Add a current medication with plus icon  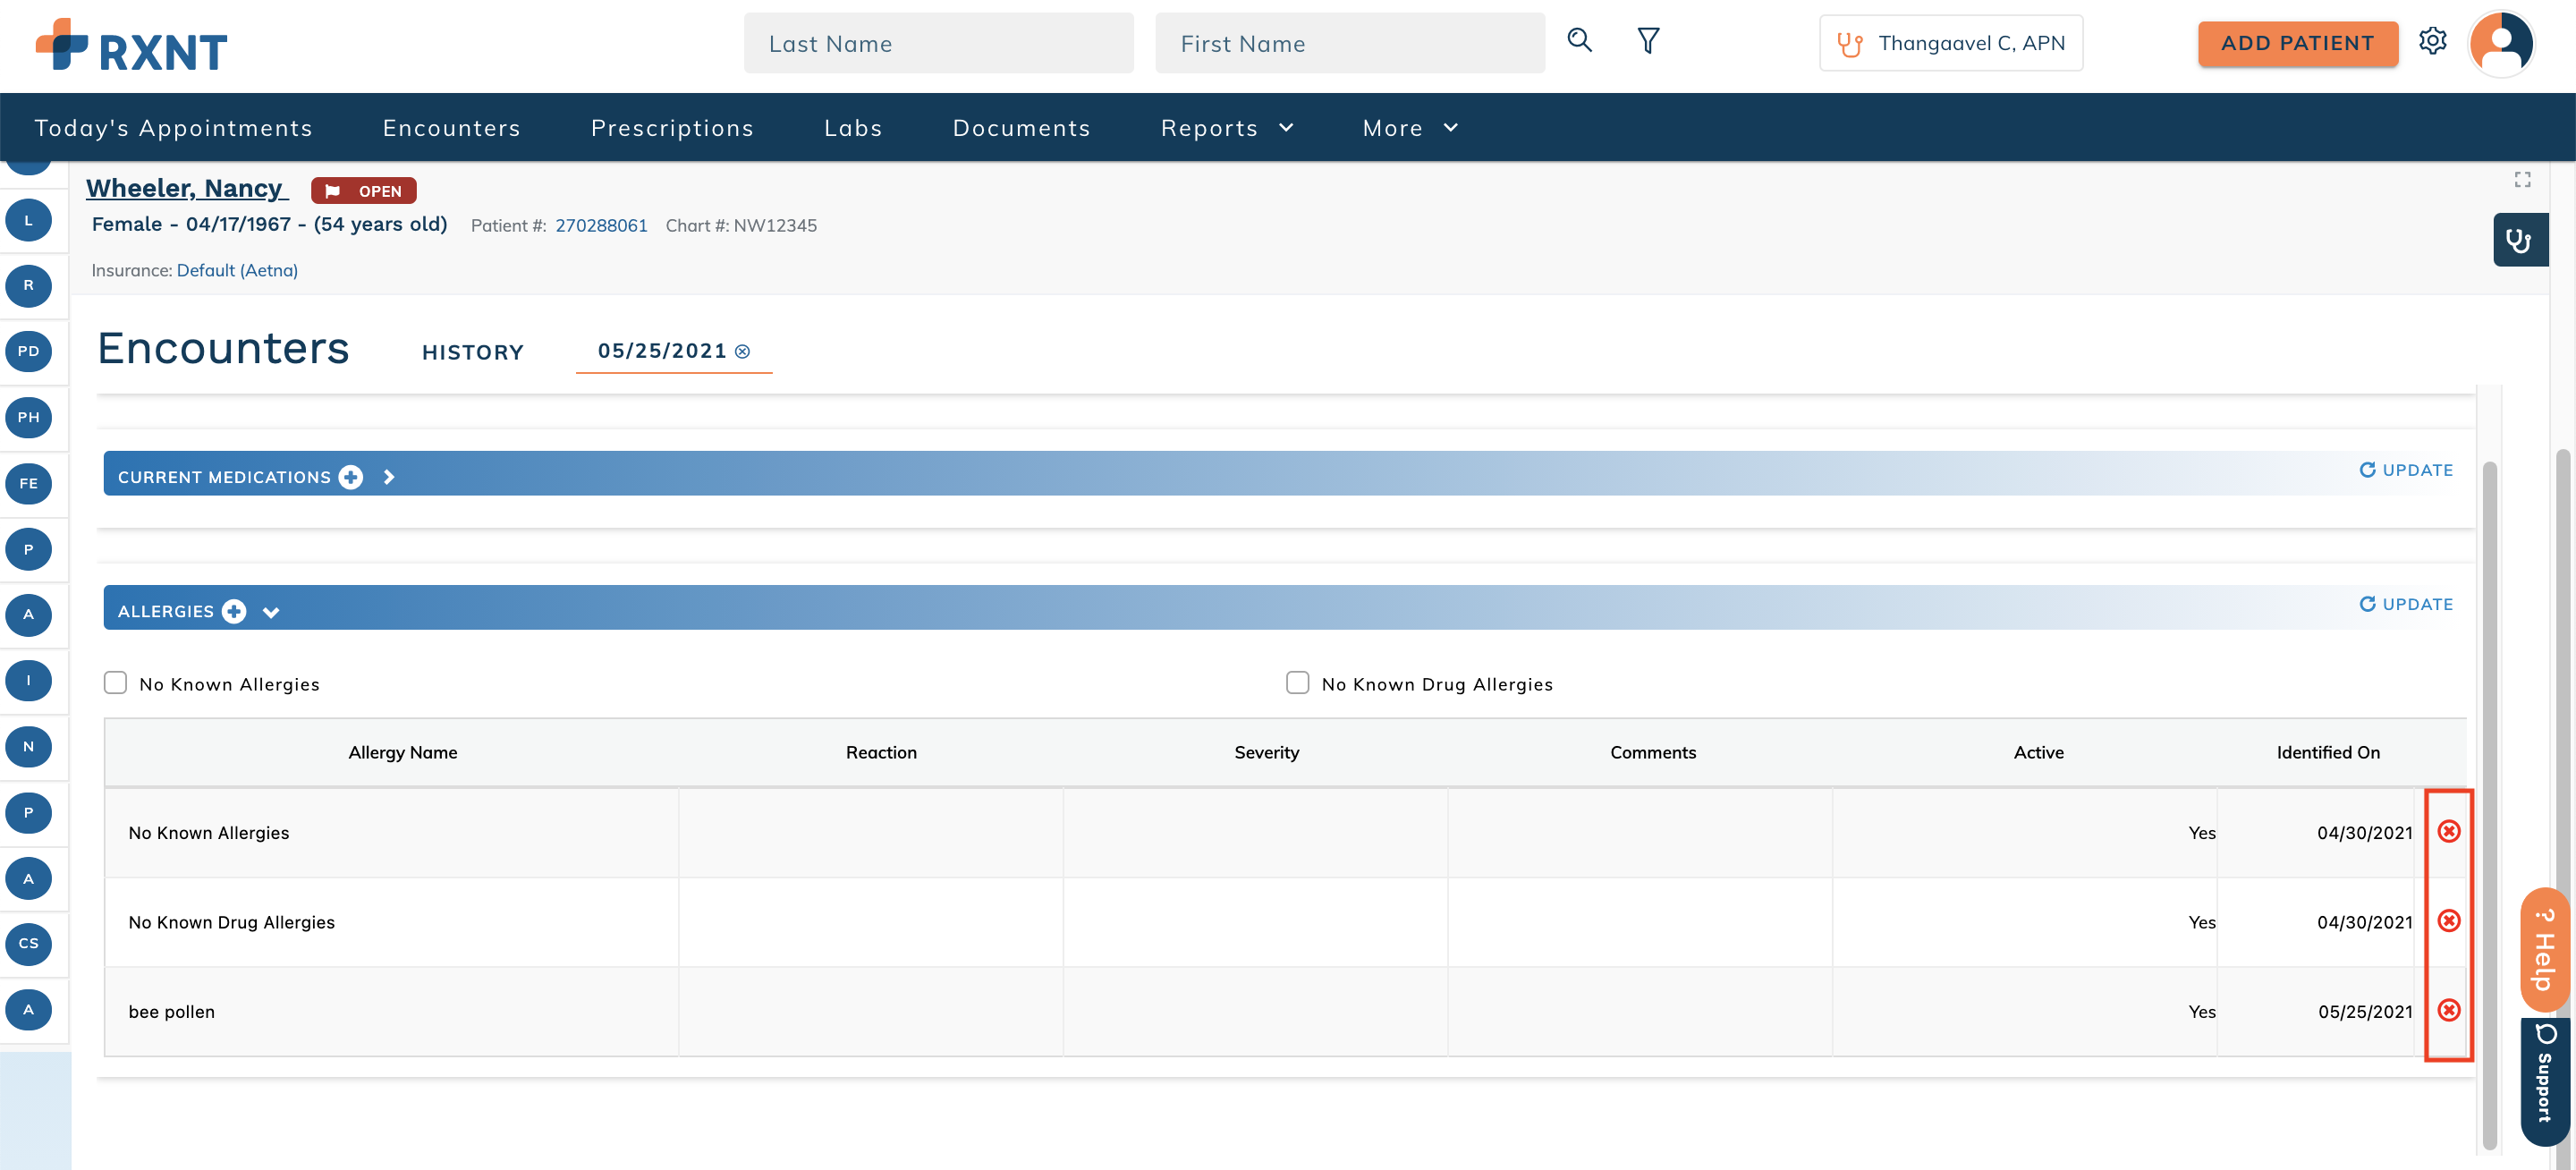pyautogui.click(x=351, y=477)
